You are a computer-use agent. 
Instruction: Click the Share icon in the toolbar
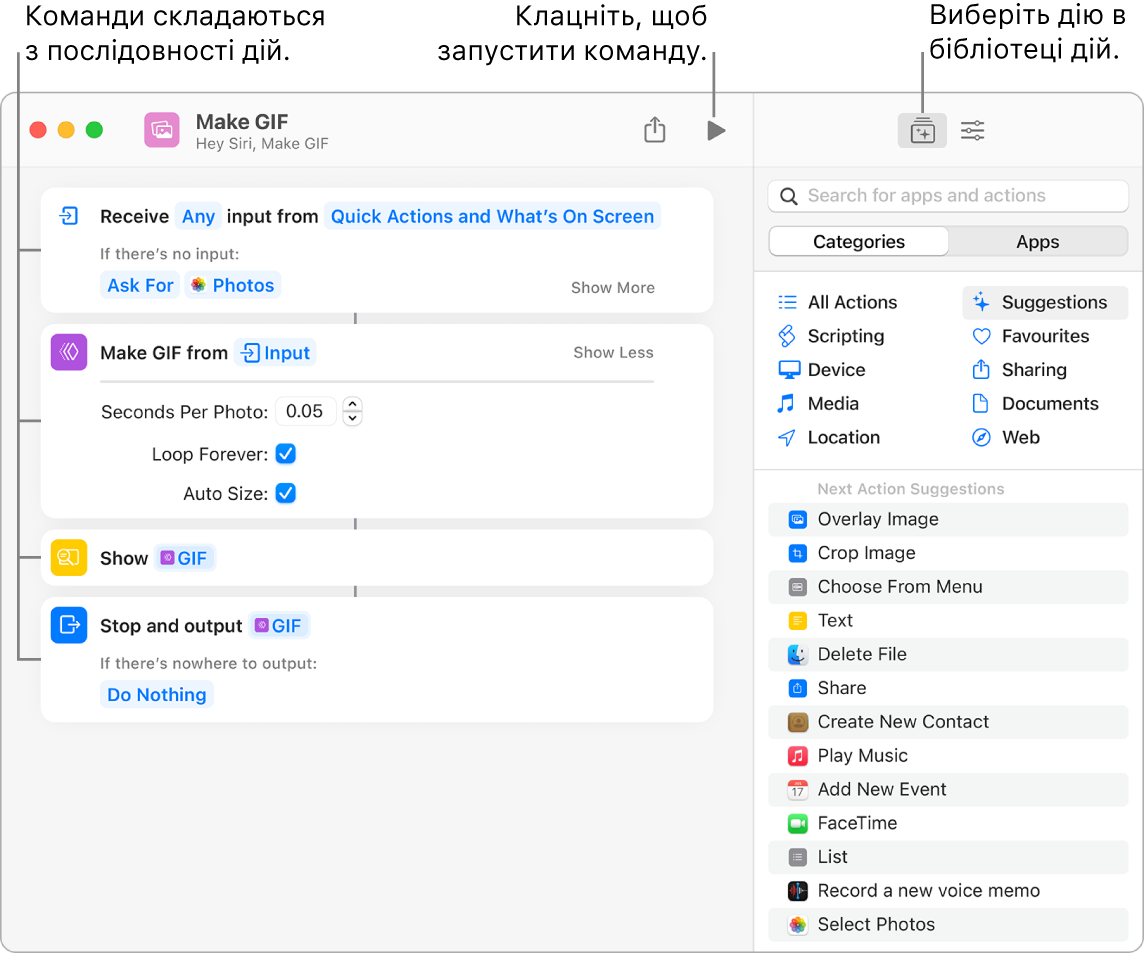tap(654, 130)
